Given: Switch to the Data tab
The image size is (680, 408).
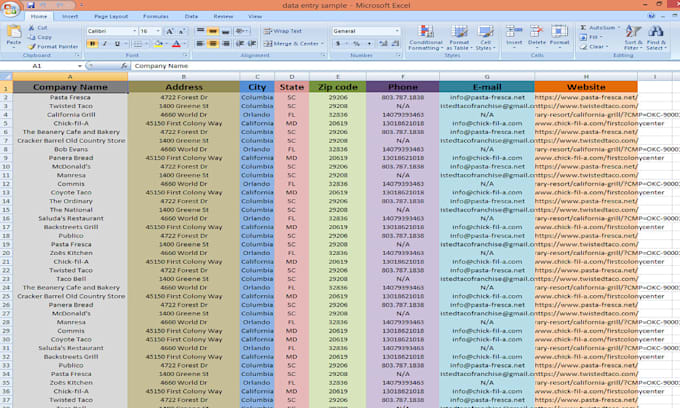Looking at the screenshot, I should point(191,16).
